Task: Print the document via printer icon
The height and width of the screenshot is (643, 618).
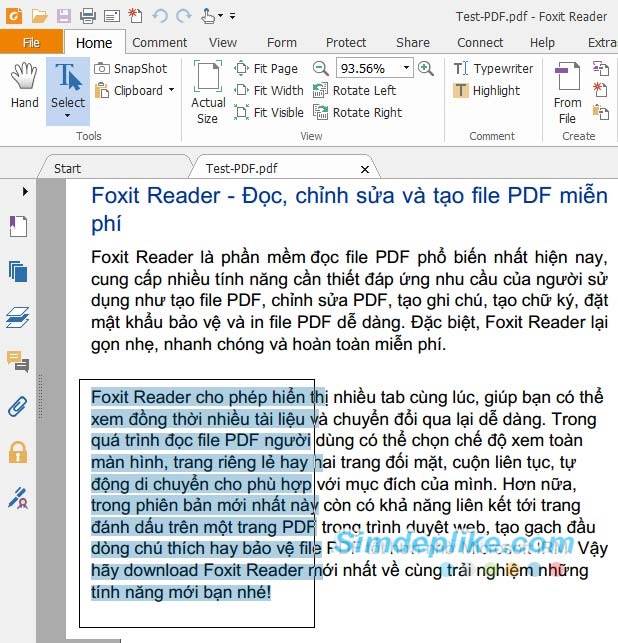Action: (x=88, y=16)
